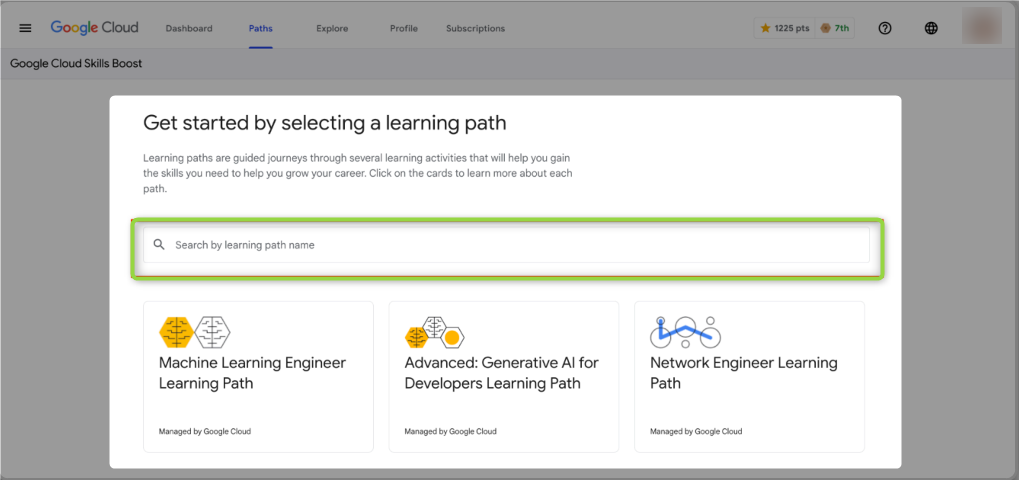The height and width of the screenshot is (480, 1019).
Task: Click the Get started by selecting heading
Action: (324, 123)
